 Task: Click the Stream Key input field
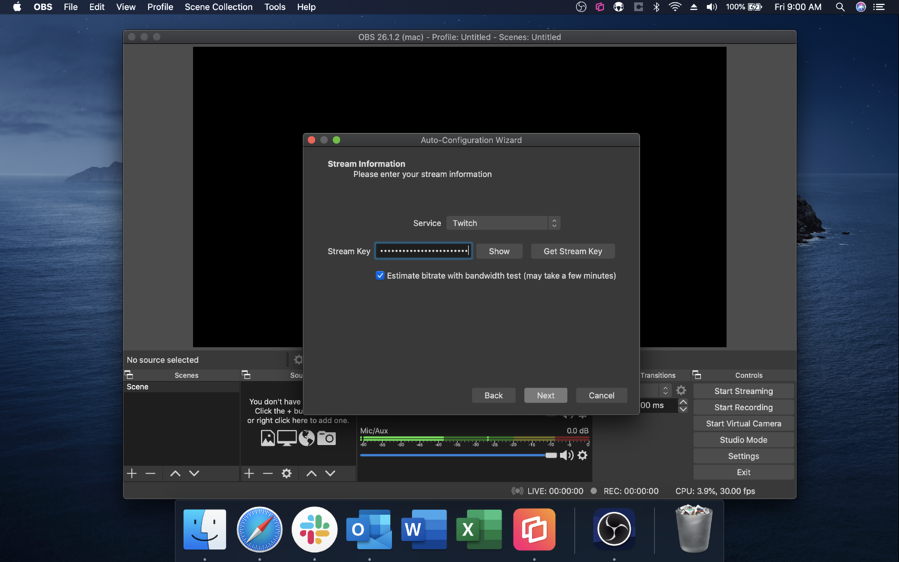[x=424, y=251]
